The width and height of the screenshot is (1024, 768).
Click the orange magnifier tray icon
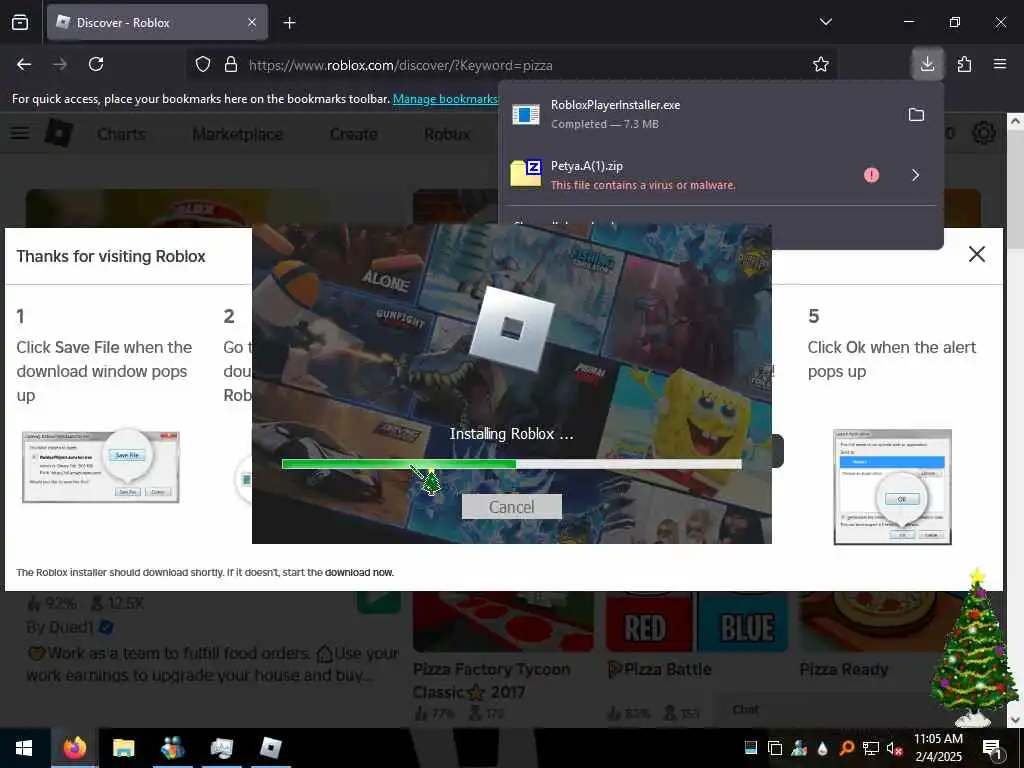846,748
